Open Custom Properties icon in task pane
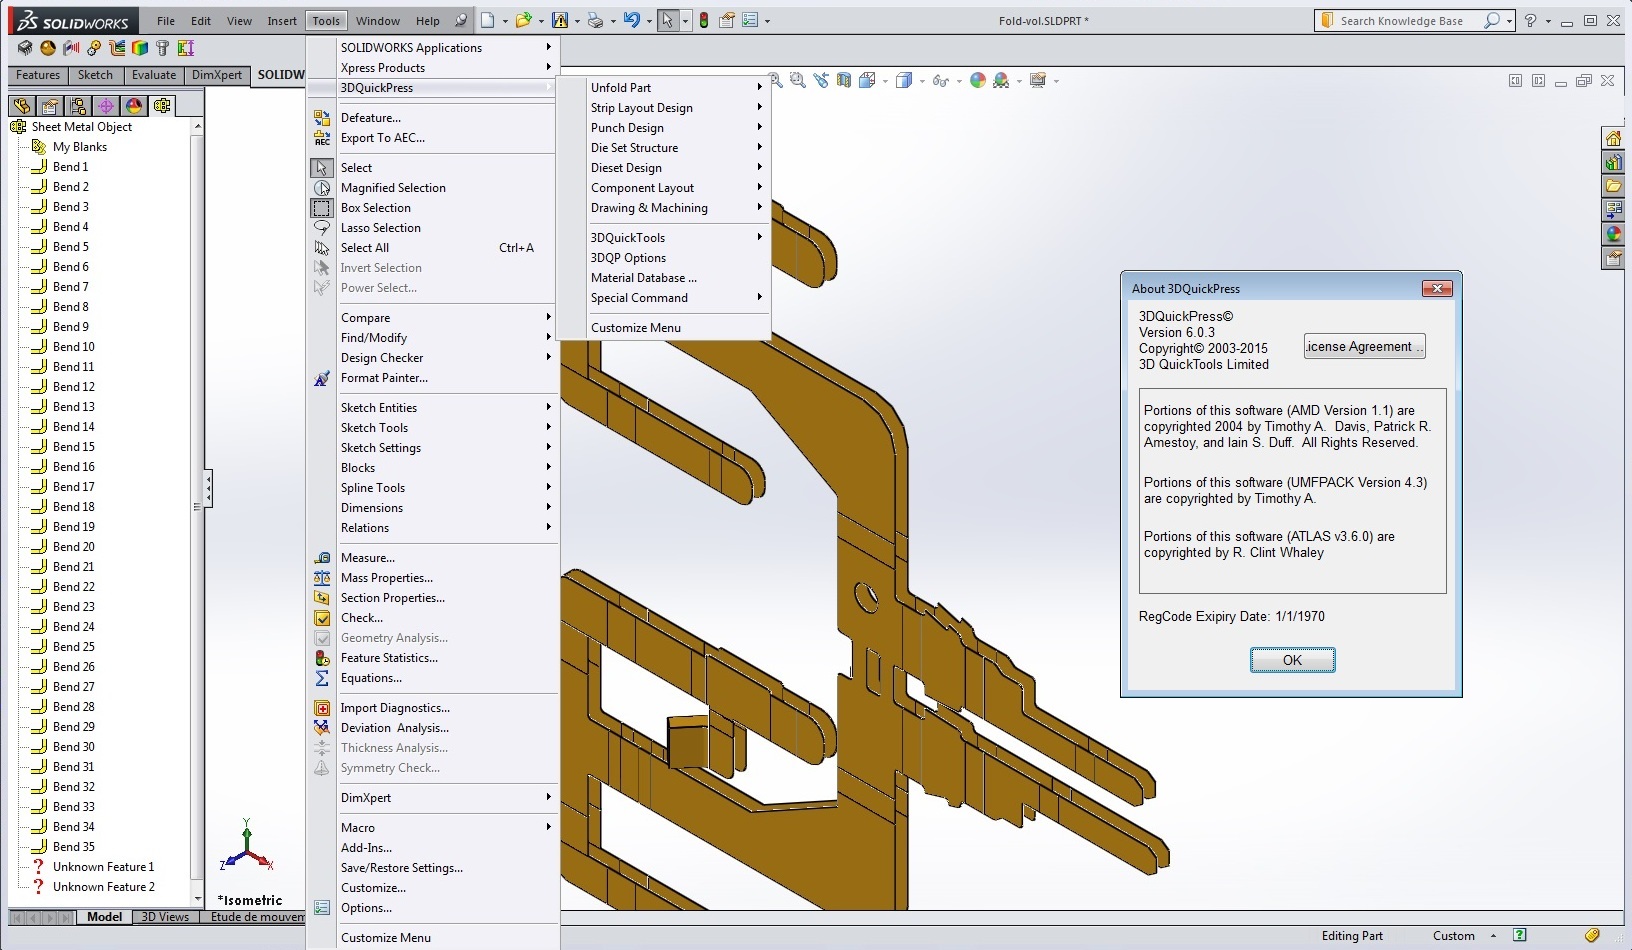Screen dimensions: 1632x950 coord(1613,258)
